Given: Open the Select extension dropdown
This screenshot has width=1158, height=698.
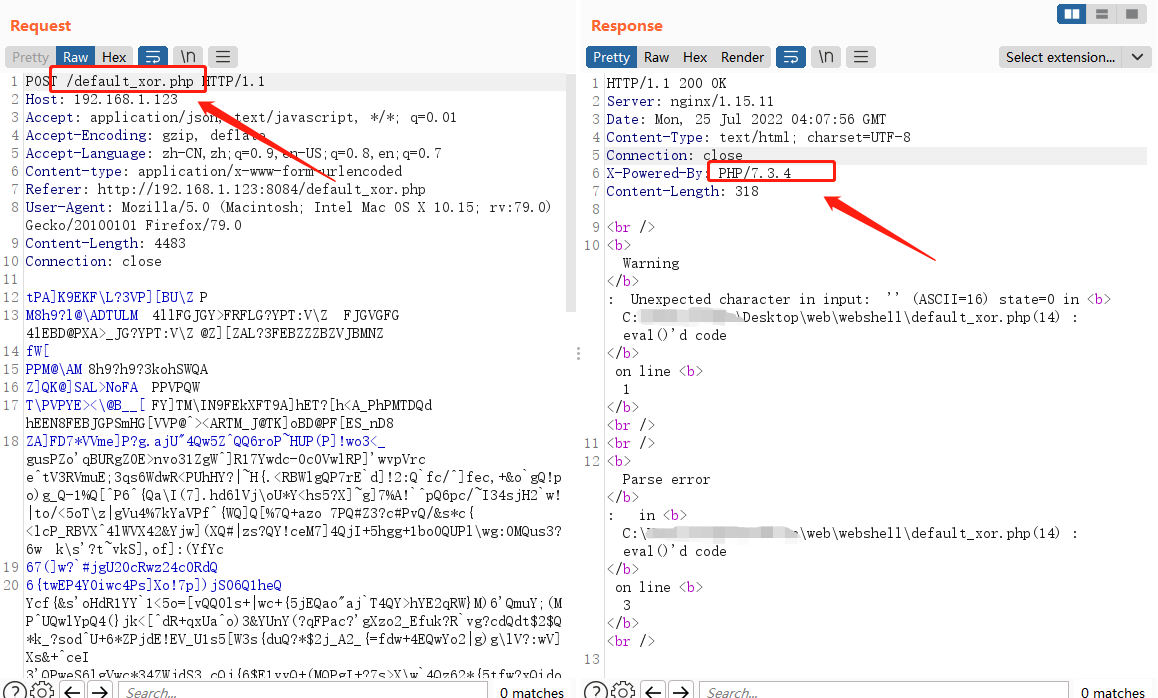Looking at the screenshot, I should coord(1074,57).
